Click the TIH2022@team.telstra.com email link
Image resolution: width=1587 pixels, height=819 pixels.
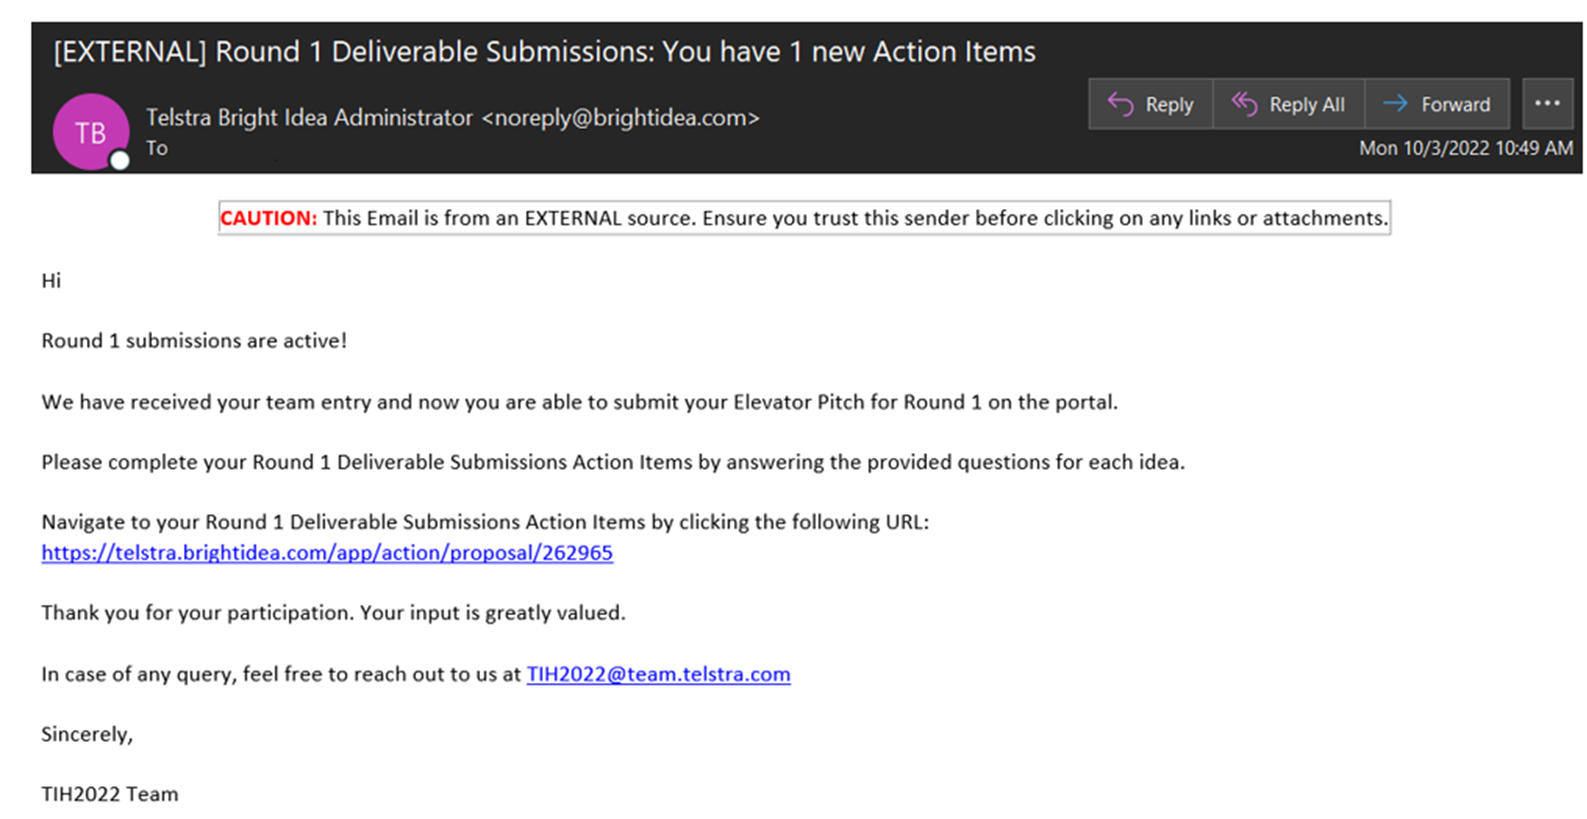point(658,674)
